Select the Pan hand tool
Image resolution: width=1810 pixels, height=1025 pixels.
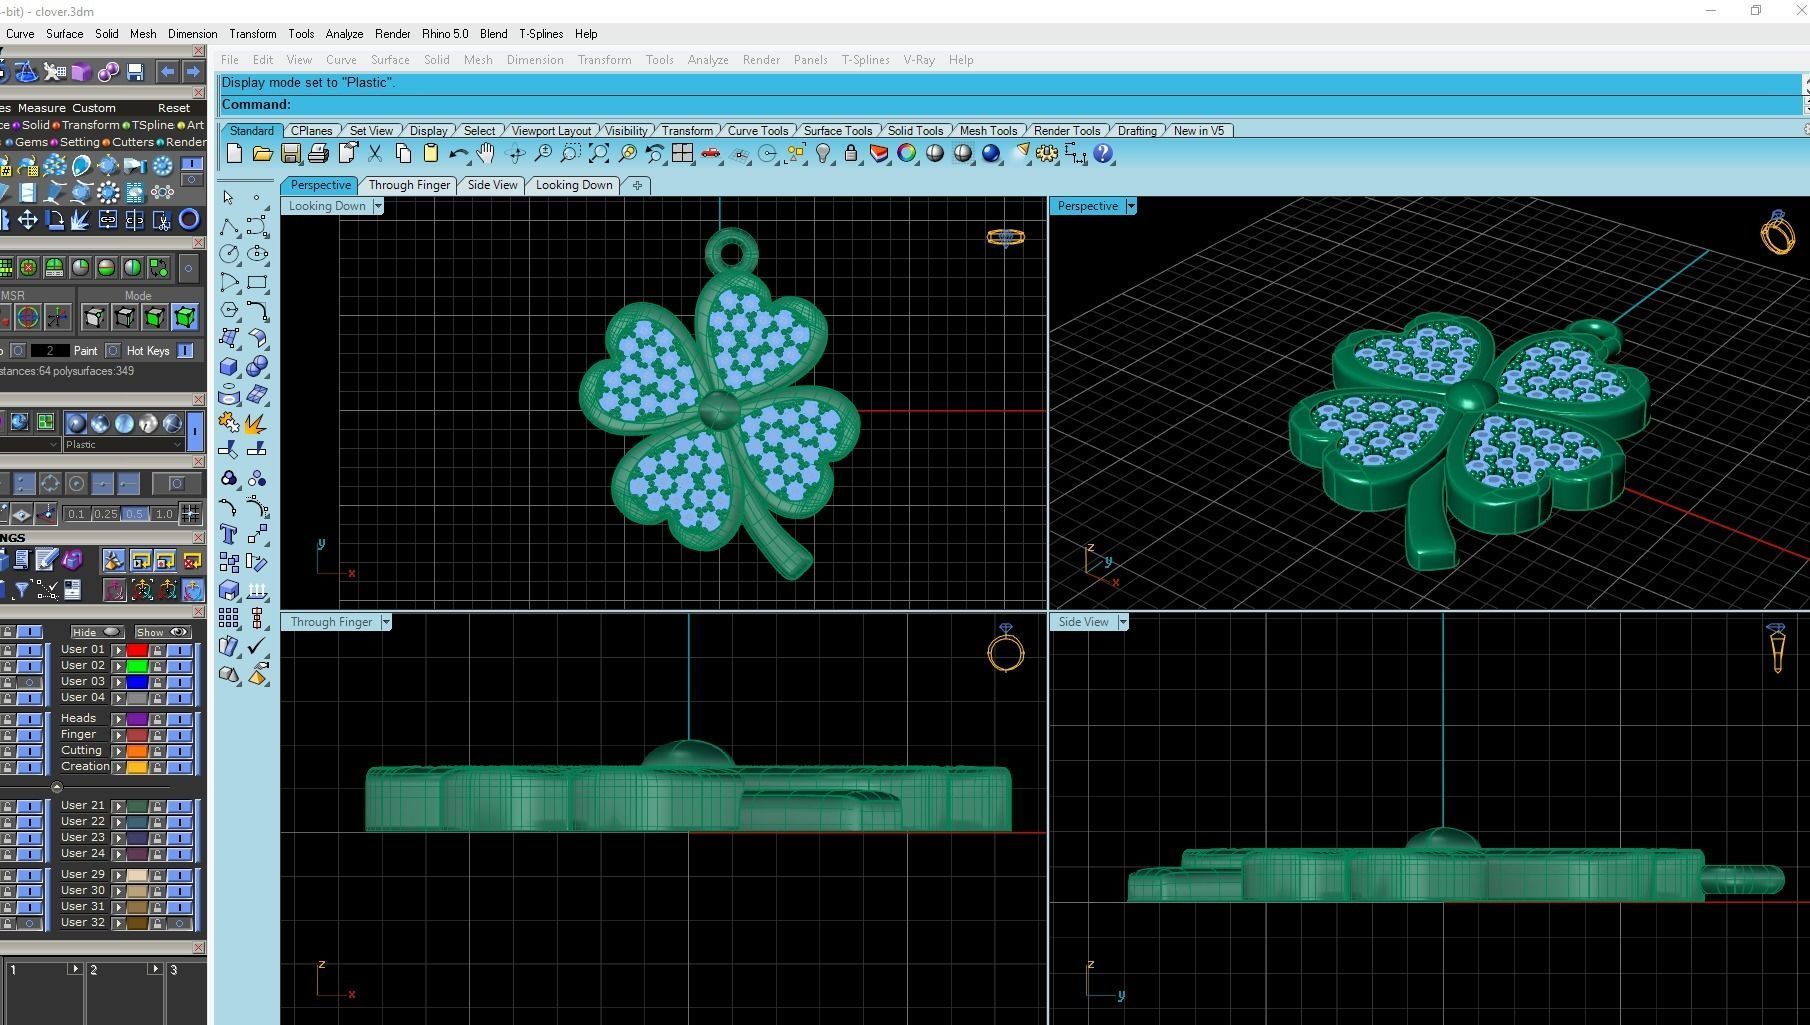point(486,154)
